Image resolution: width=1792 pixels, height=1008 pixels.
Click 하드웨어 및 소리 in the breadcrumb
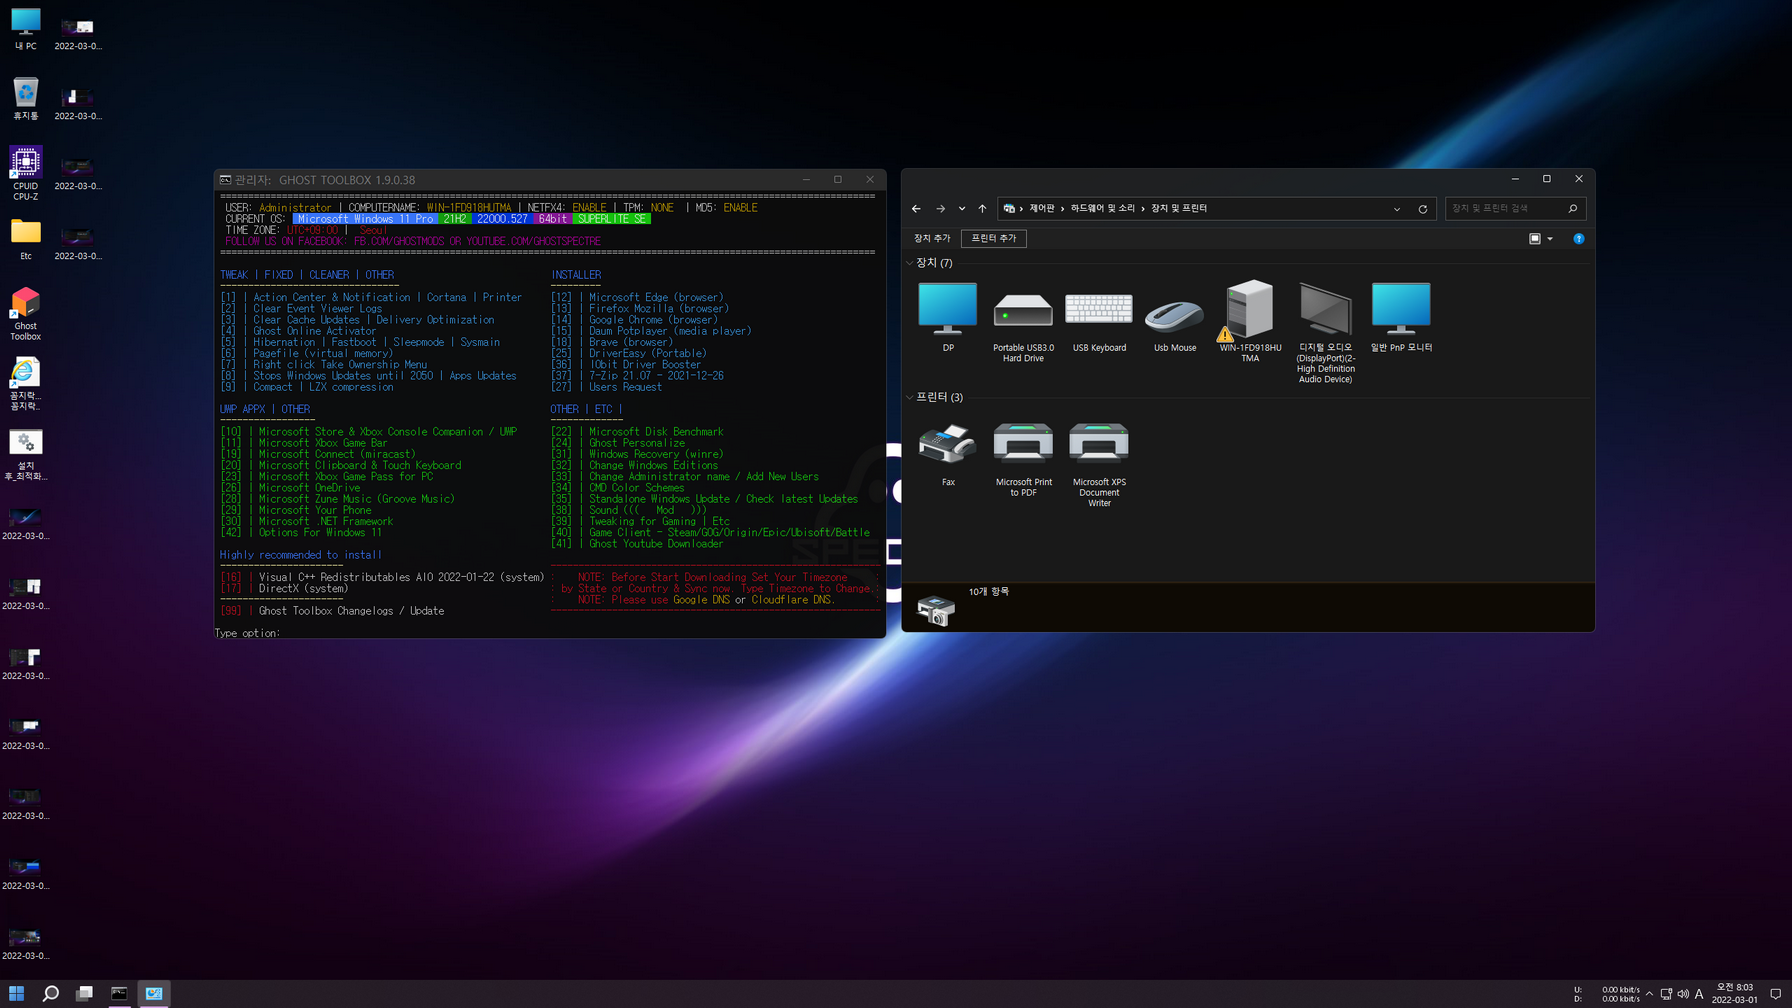tap(1102, 208)
